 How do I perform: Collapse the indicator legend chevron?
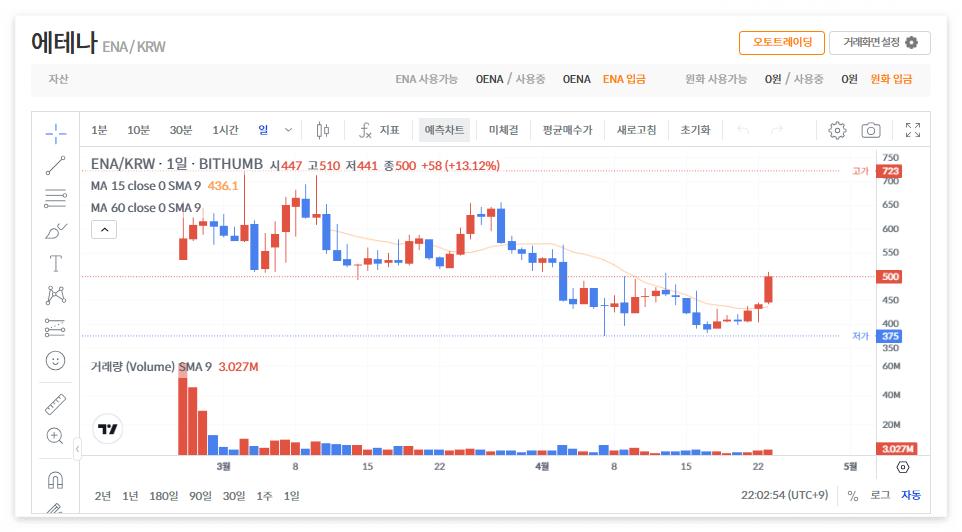104,230
